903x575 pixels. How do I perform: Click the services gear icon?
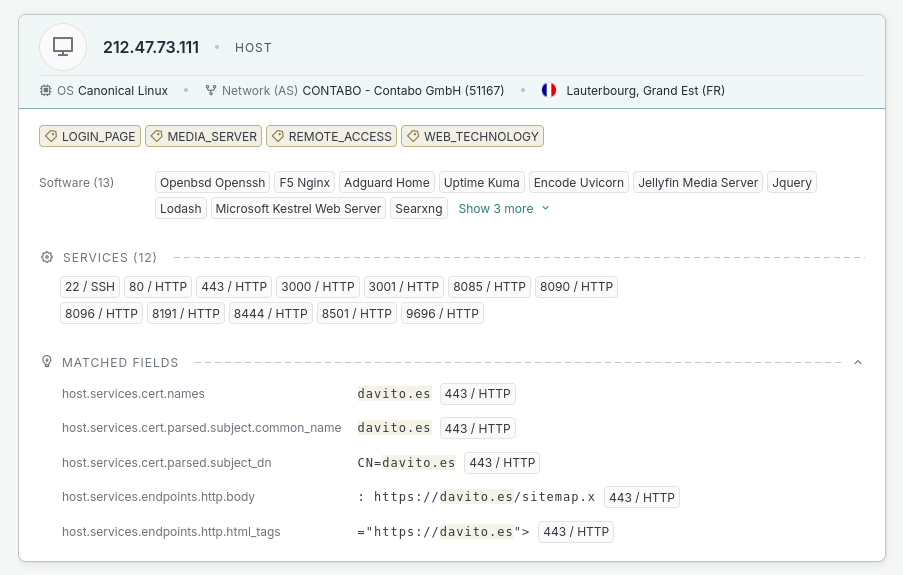[47, 257]
